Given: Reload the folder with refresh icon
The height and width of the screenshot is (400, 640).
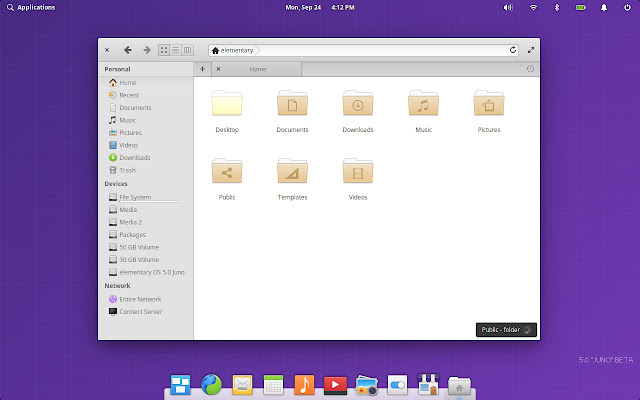Looking at the screenshot, I should (513, 50).
